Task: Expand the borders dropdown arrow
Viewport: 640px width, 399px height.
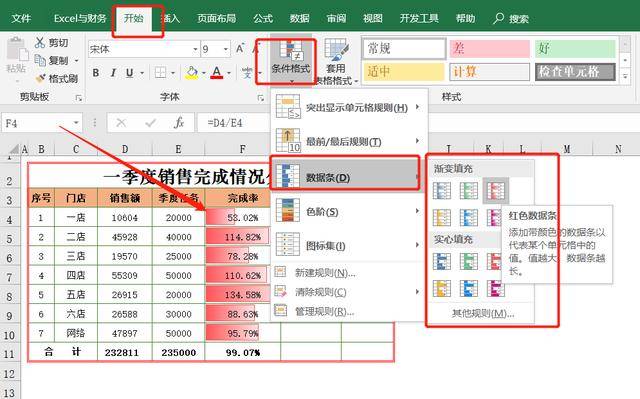Action: tap(173, 73)
